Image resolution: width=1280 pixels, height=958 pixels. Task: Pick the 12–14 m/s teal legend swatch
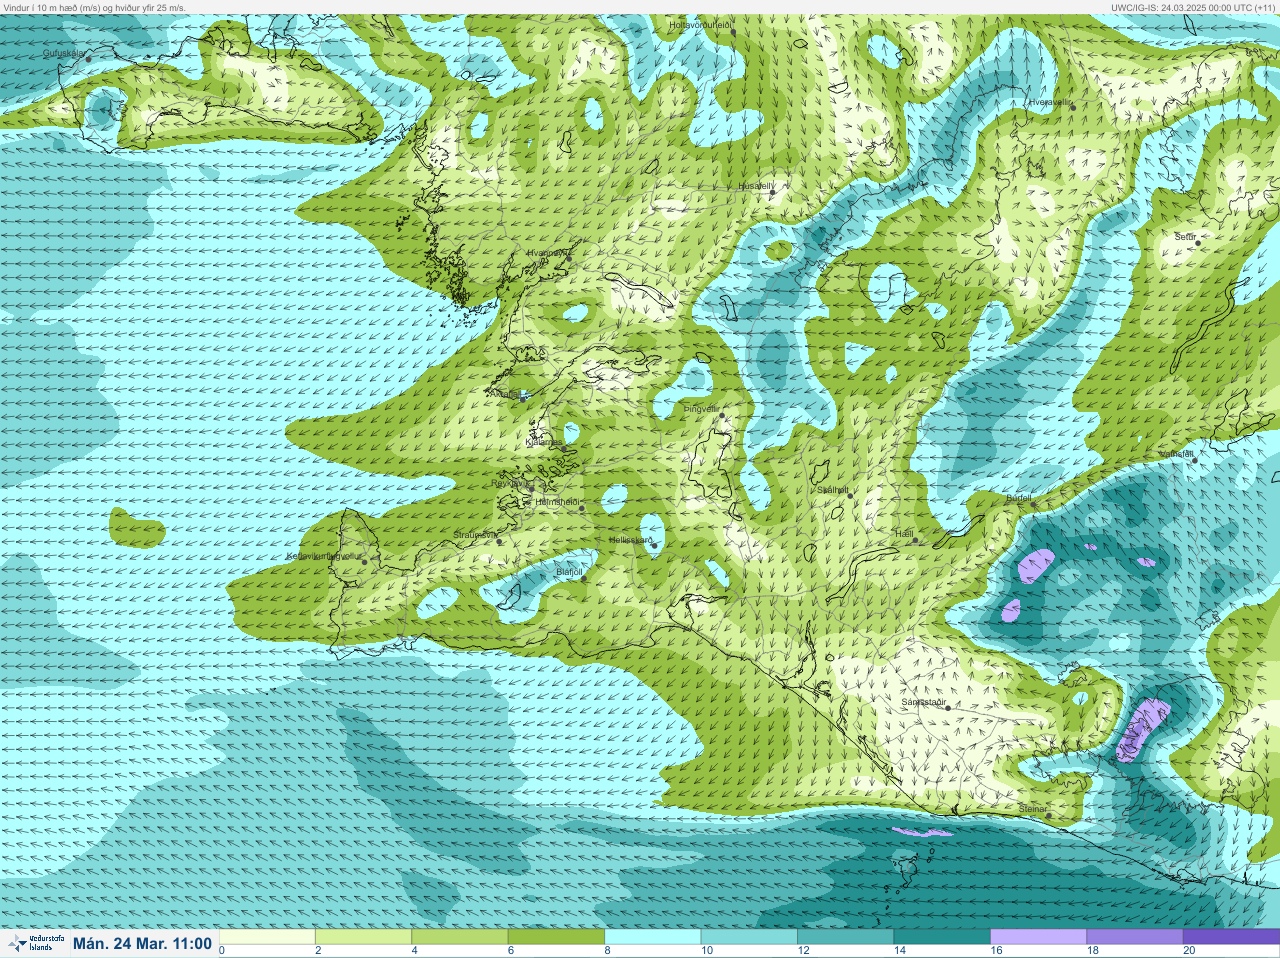tap(845, 937)
